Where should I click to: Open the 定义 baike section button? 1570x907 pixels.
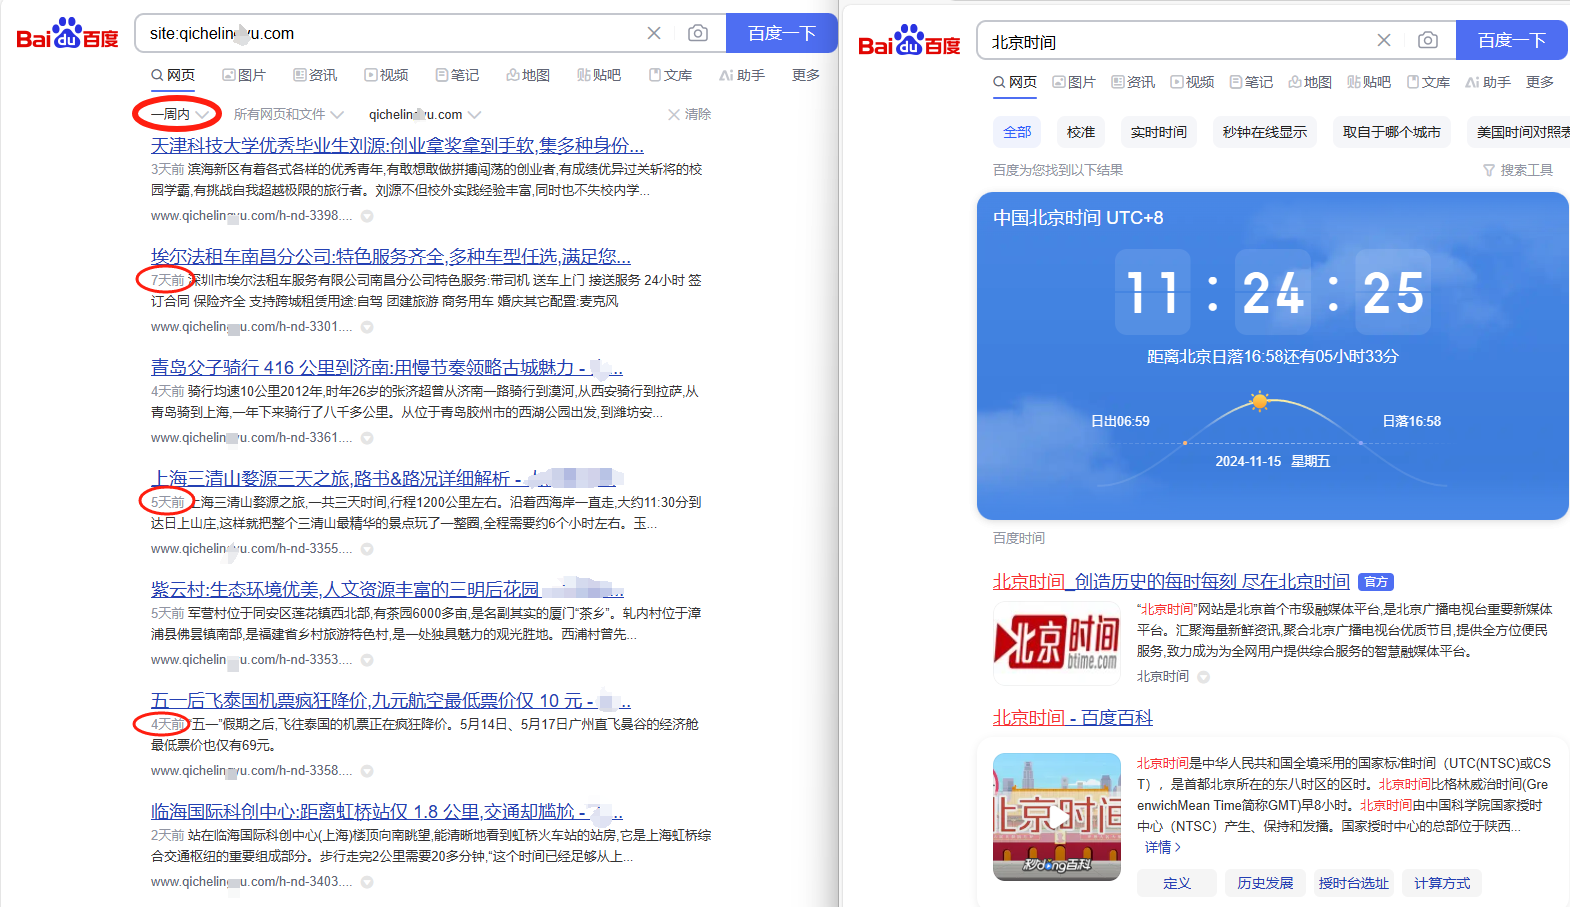click(x=1177, y=883)
